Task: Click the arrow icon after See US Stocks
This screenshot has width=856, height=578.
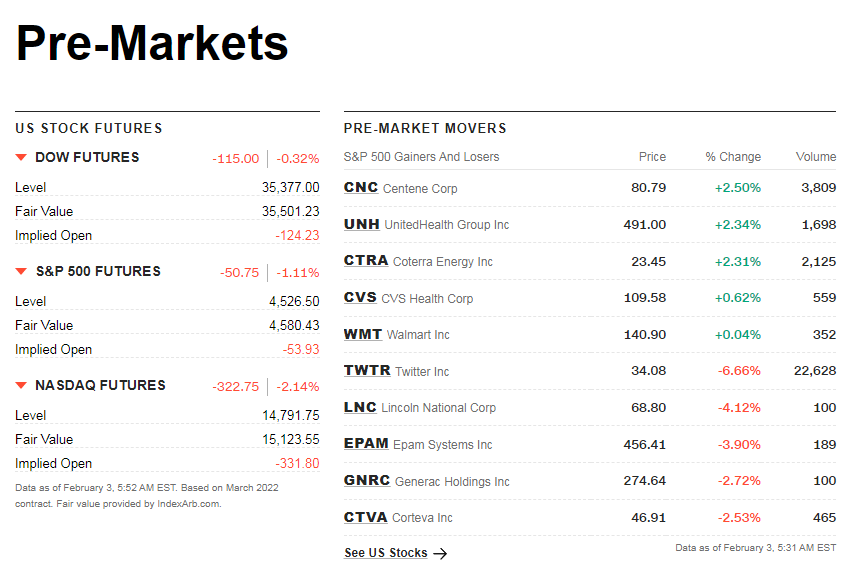Action: (440, 553)
